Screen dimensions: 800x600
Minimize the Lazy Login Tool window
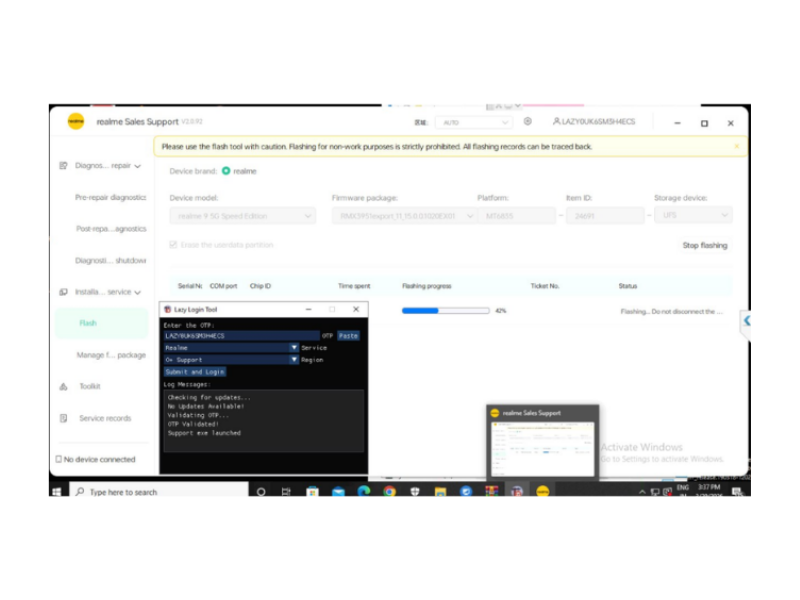tap(308, 309)
